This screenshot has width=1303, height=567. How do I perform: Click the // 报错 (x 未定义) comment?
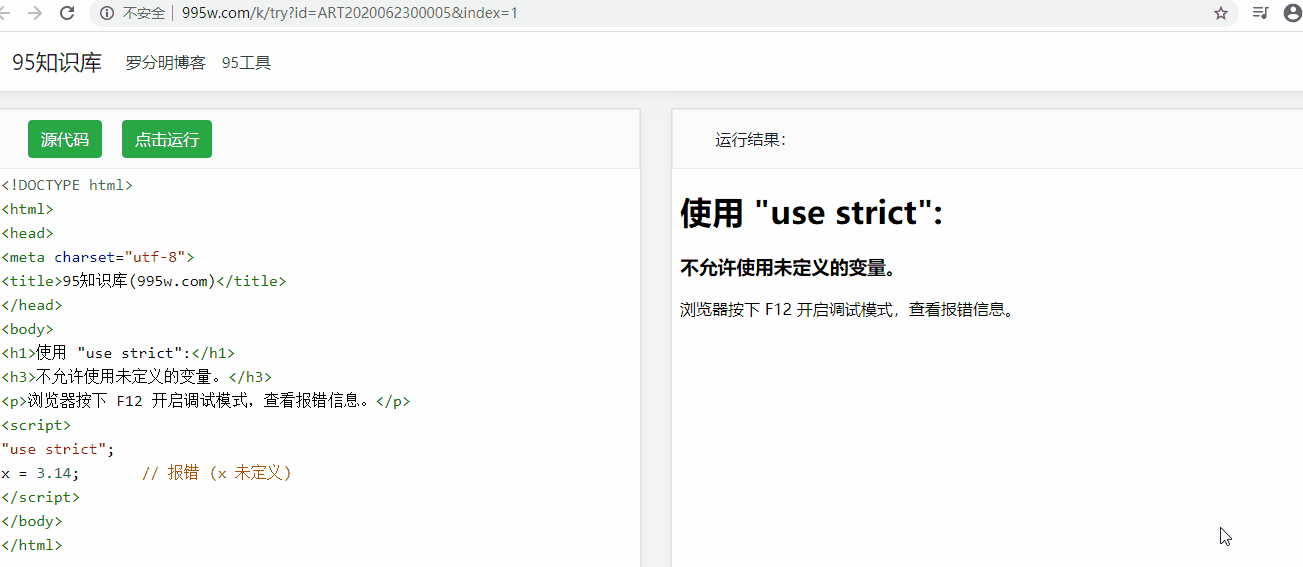pyautogui.click(x=217, y=473)
